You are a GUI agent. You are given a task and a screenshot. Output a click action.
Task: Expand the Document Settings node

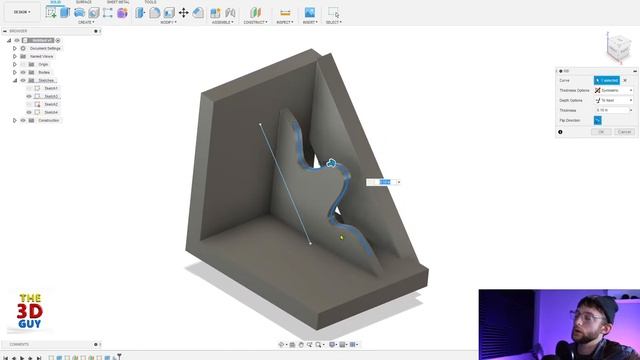point(15,48)
